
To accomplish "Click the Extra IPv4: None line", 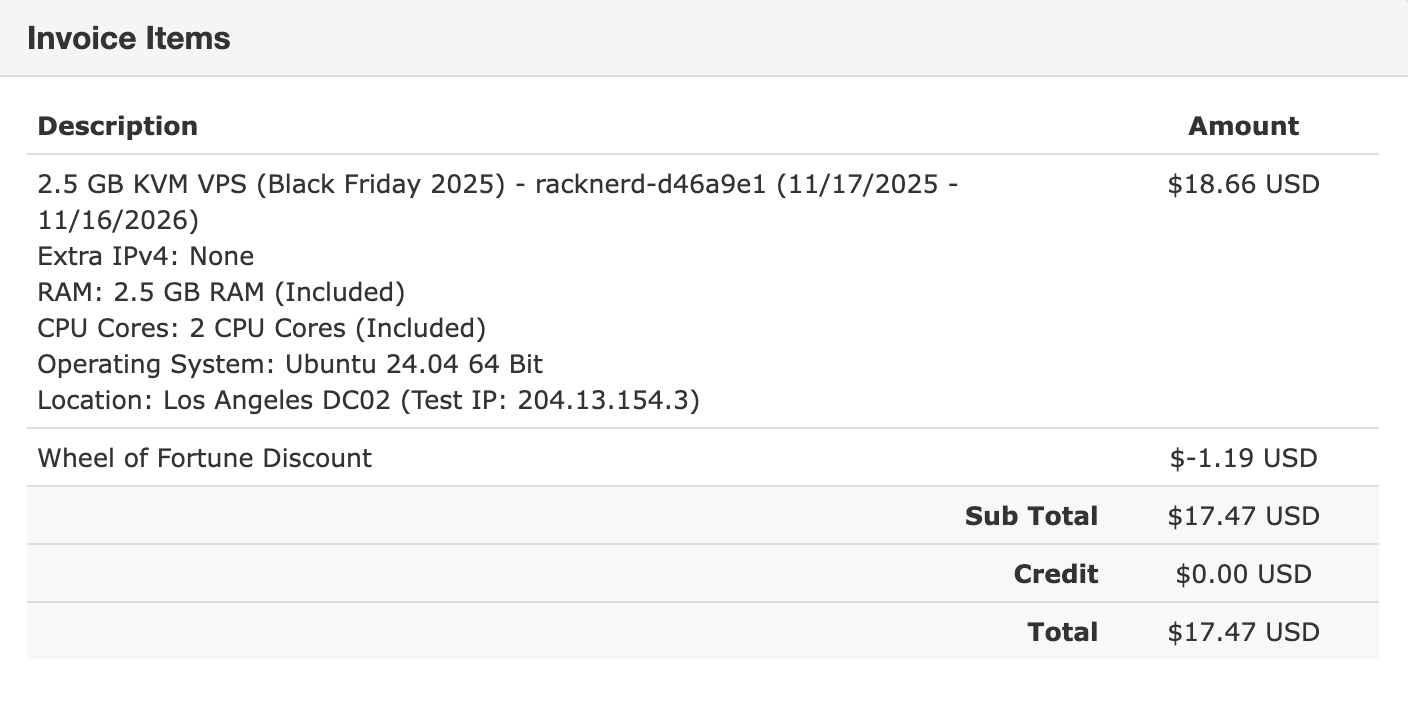I will pos(146,256).
